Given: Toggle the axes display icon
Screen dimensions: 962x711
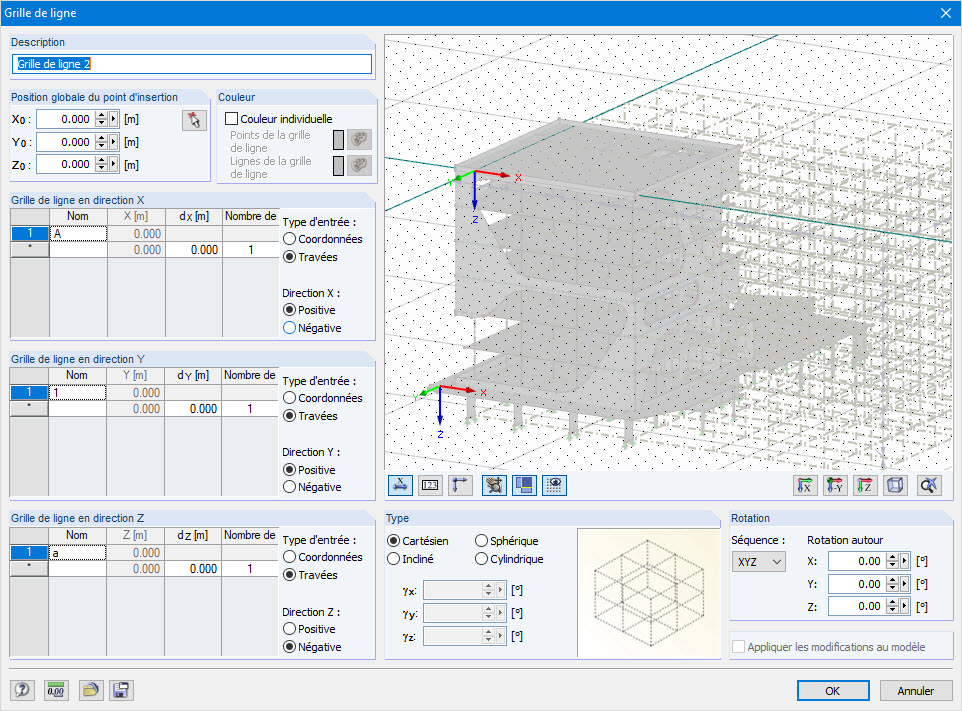Looking at the screenshot, I should point(460,485).
